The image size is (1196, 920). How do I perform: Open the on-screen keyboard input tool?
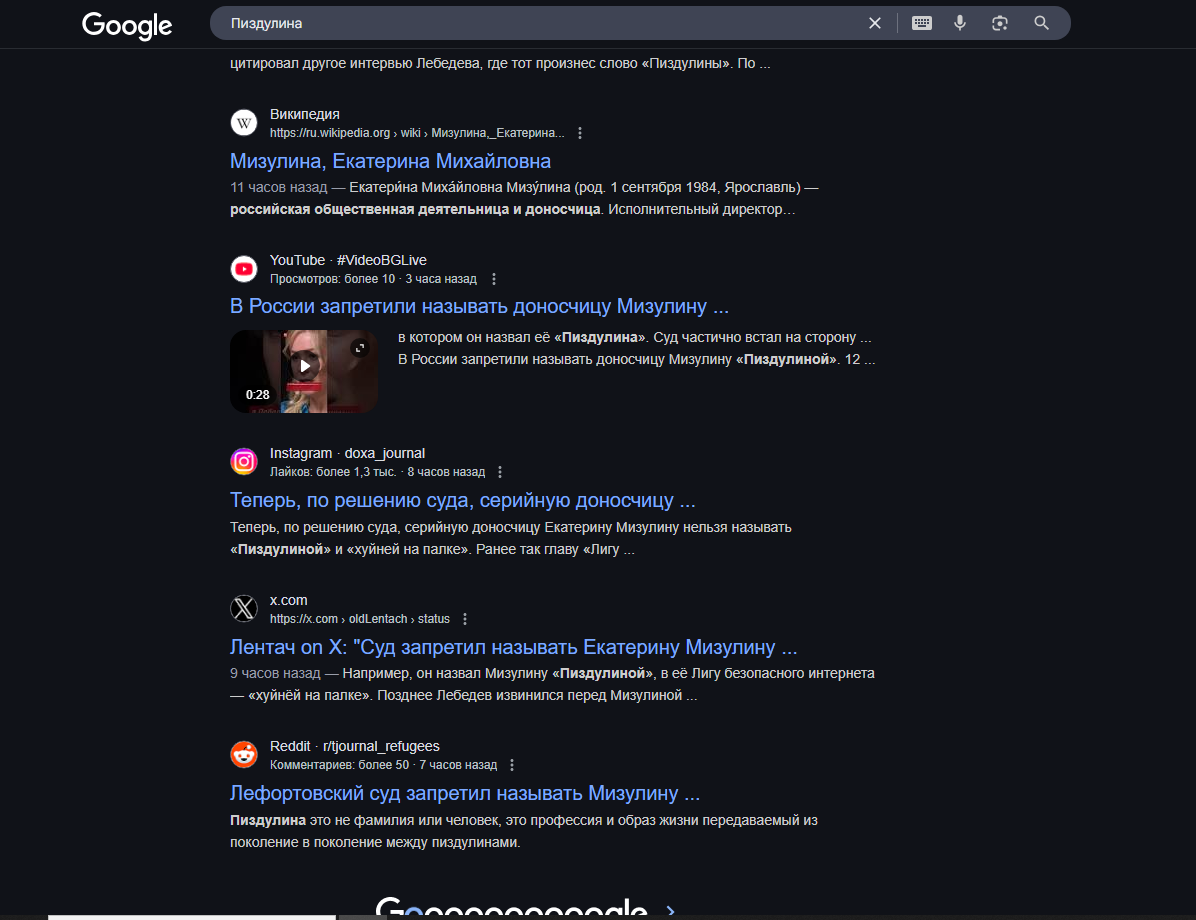coord(921,24)
